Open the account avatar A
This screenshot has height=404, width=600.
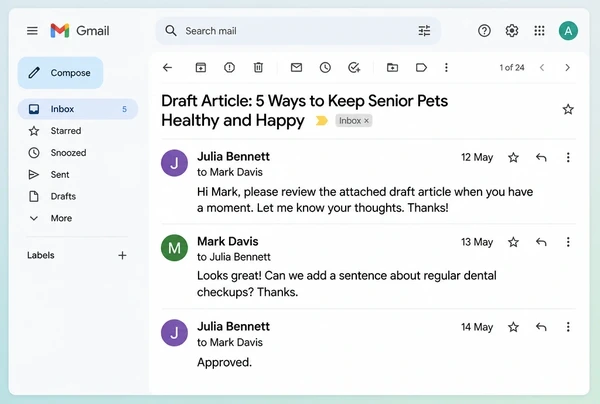(568, 31)
